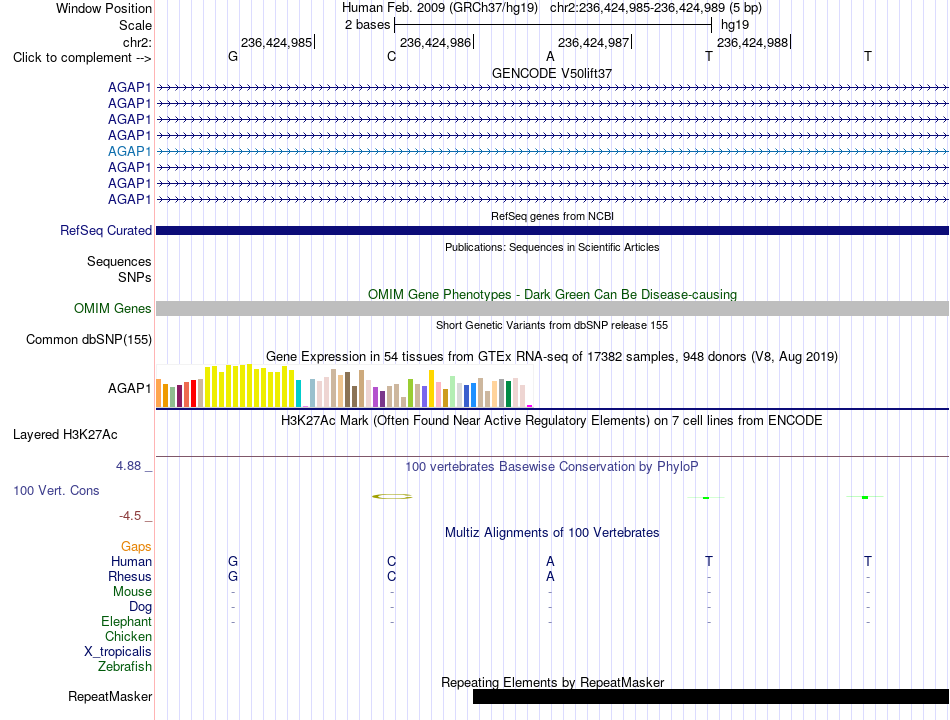Screen dimensions: 950x720
Task: Click the RepeatMasker track label
Action: [x=110, y=696]
